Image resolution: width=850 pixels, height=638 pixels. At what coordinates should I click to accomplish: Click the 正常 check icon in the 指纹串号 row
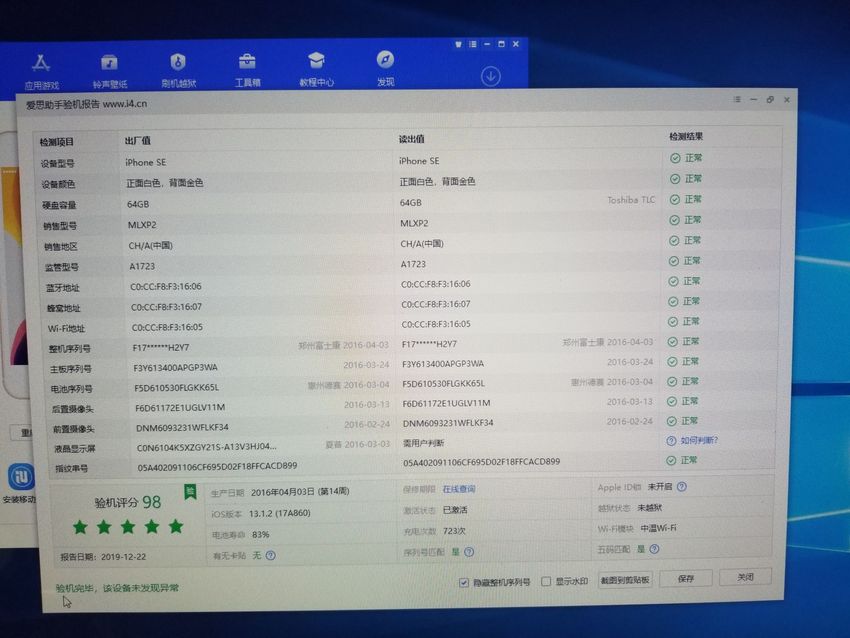[x=671, y=460]
